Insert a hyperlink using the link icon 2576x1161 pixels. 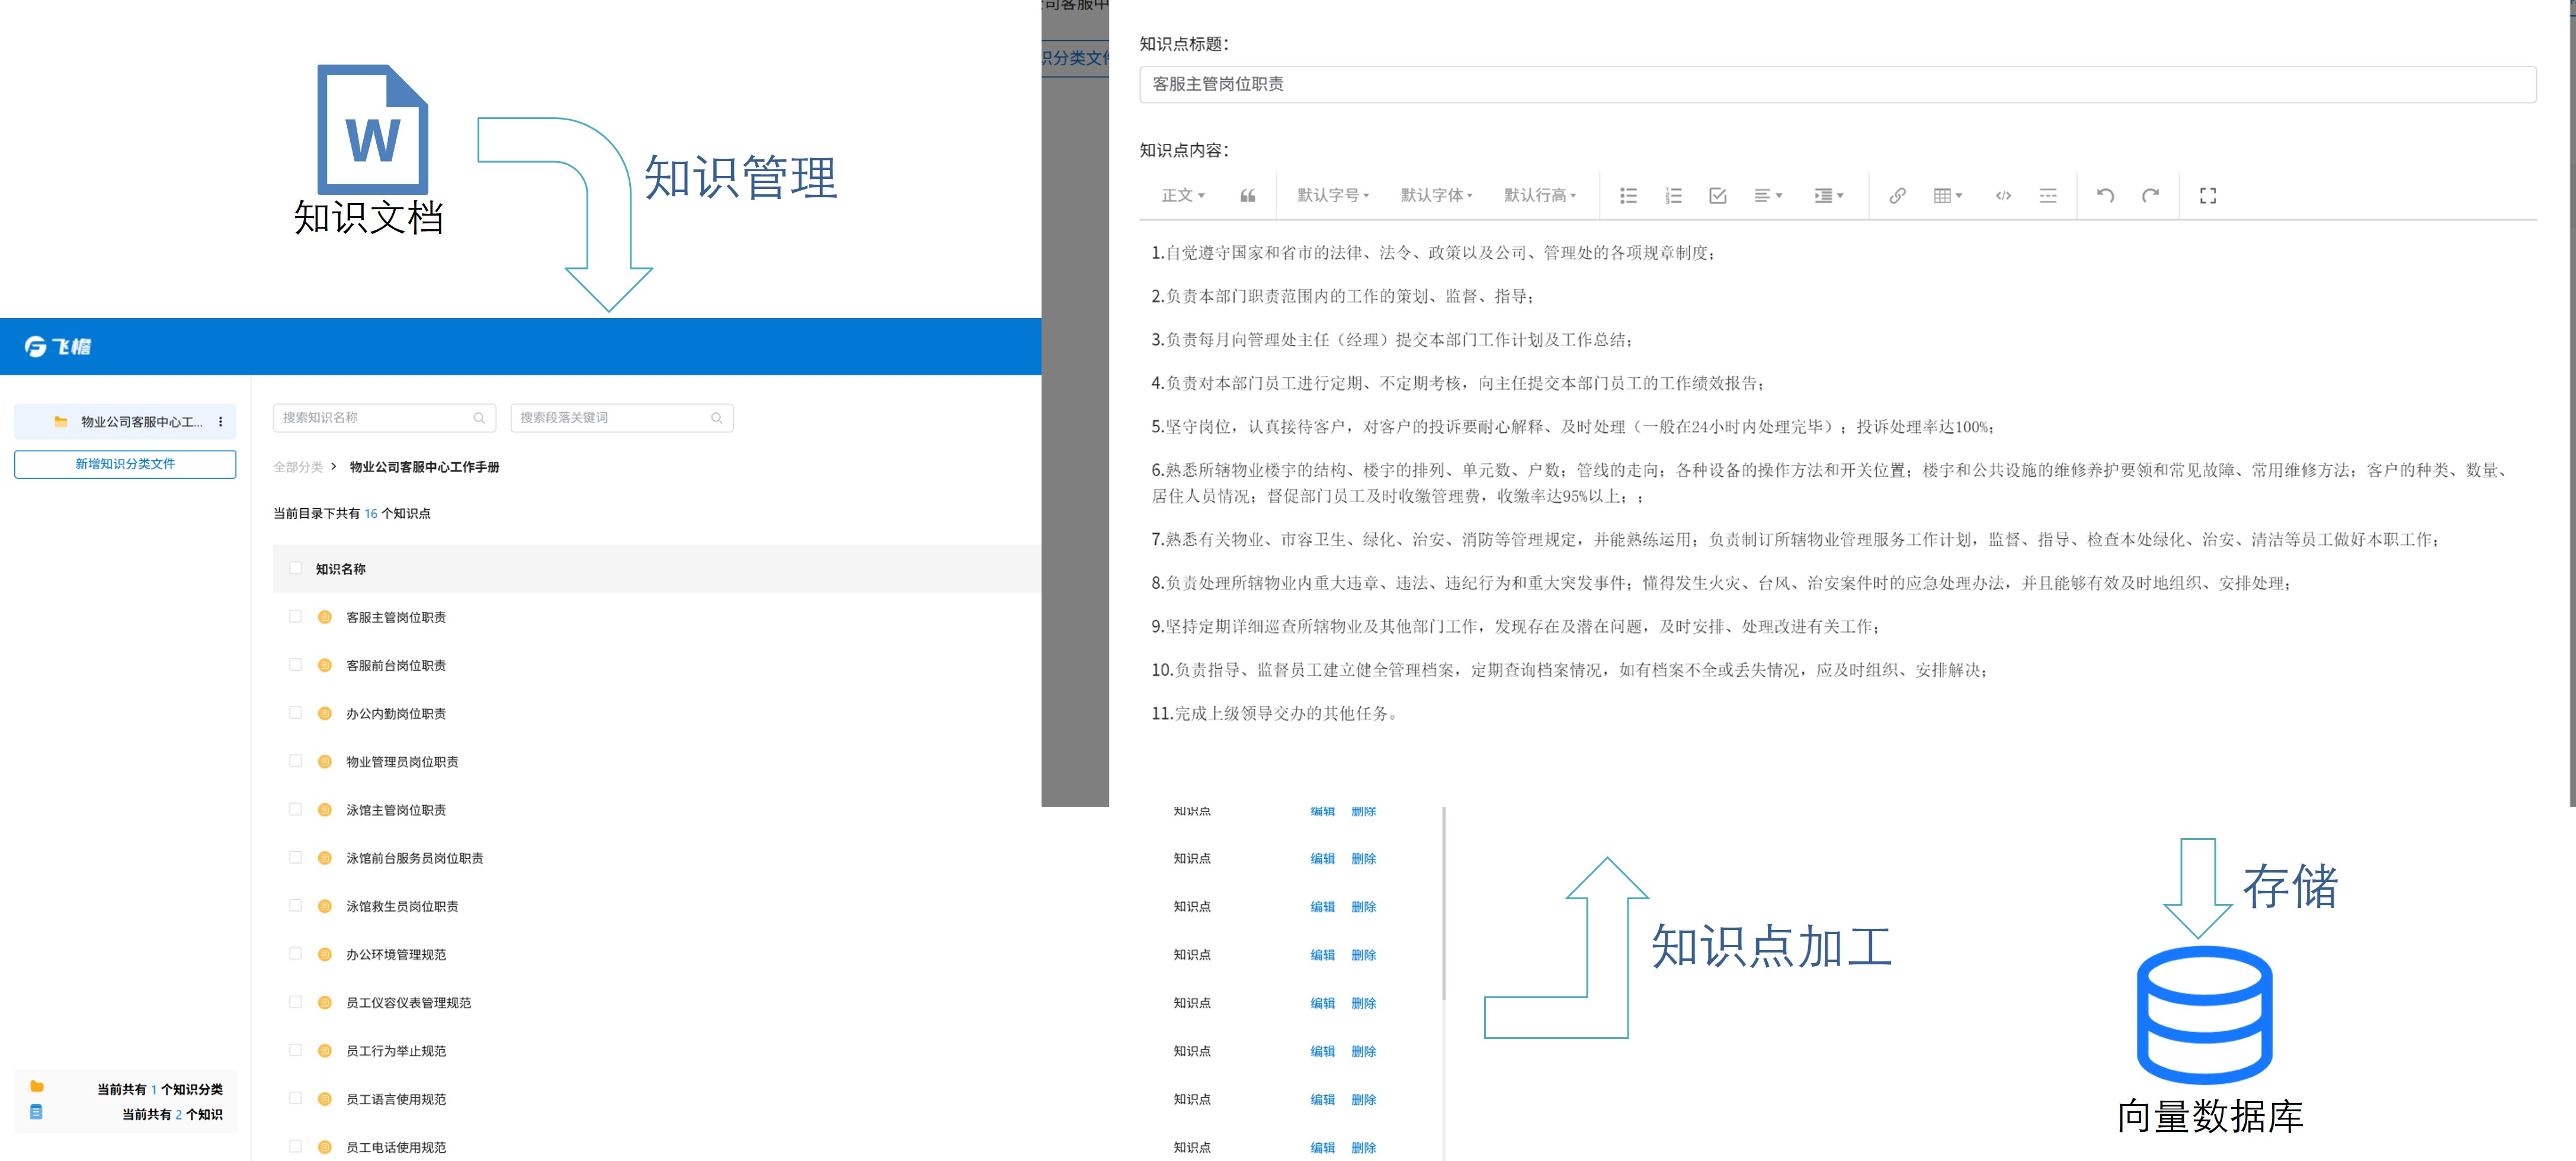click(1897, 196)
